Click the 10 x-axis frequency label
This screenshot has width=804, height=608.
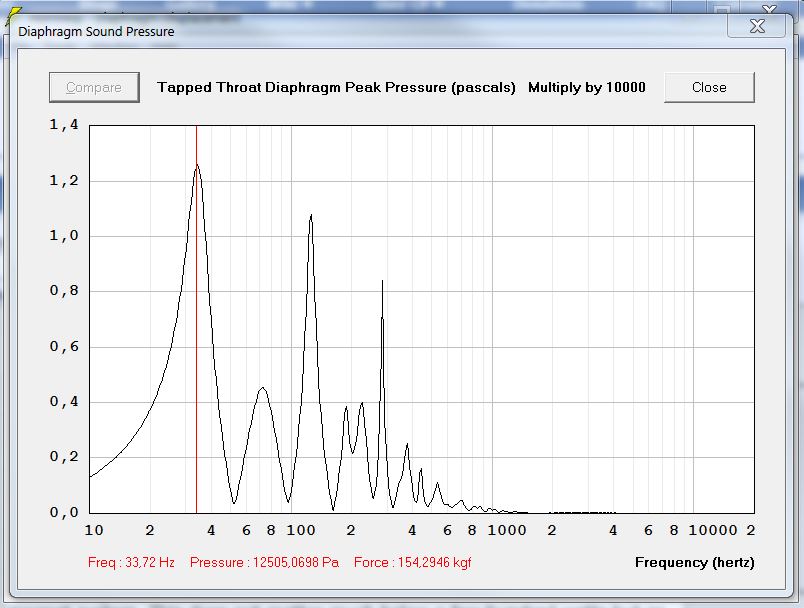(x=94, y=530)
